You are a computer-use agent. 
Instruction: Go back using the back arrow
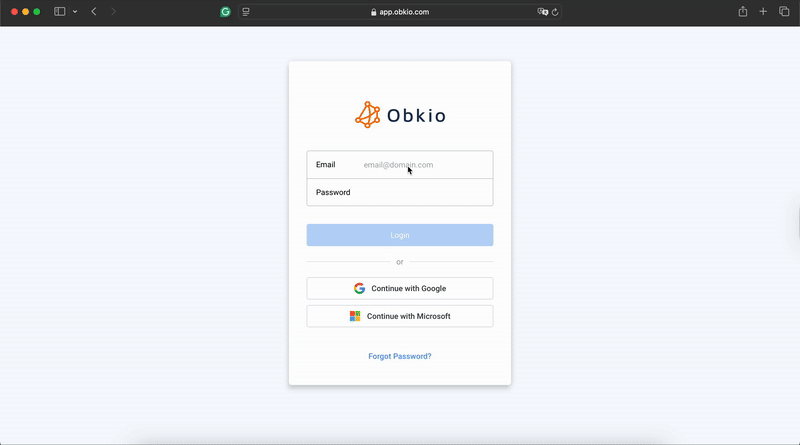(x=94, y=11)
